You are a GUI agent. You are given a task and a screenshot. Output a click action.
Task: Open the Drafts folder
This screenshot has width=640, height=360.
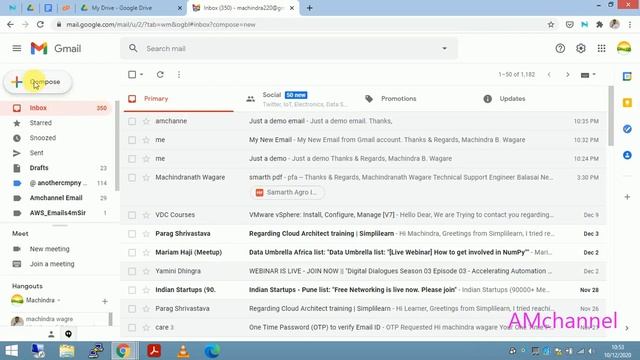(x=39, y=168)
